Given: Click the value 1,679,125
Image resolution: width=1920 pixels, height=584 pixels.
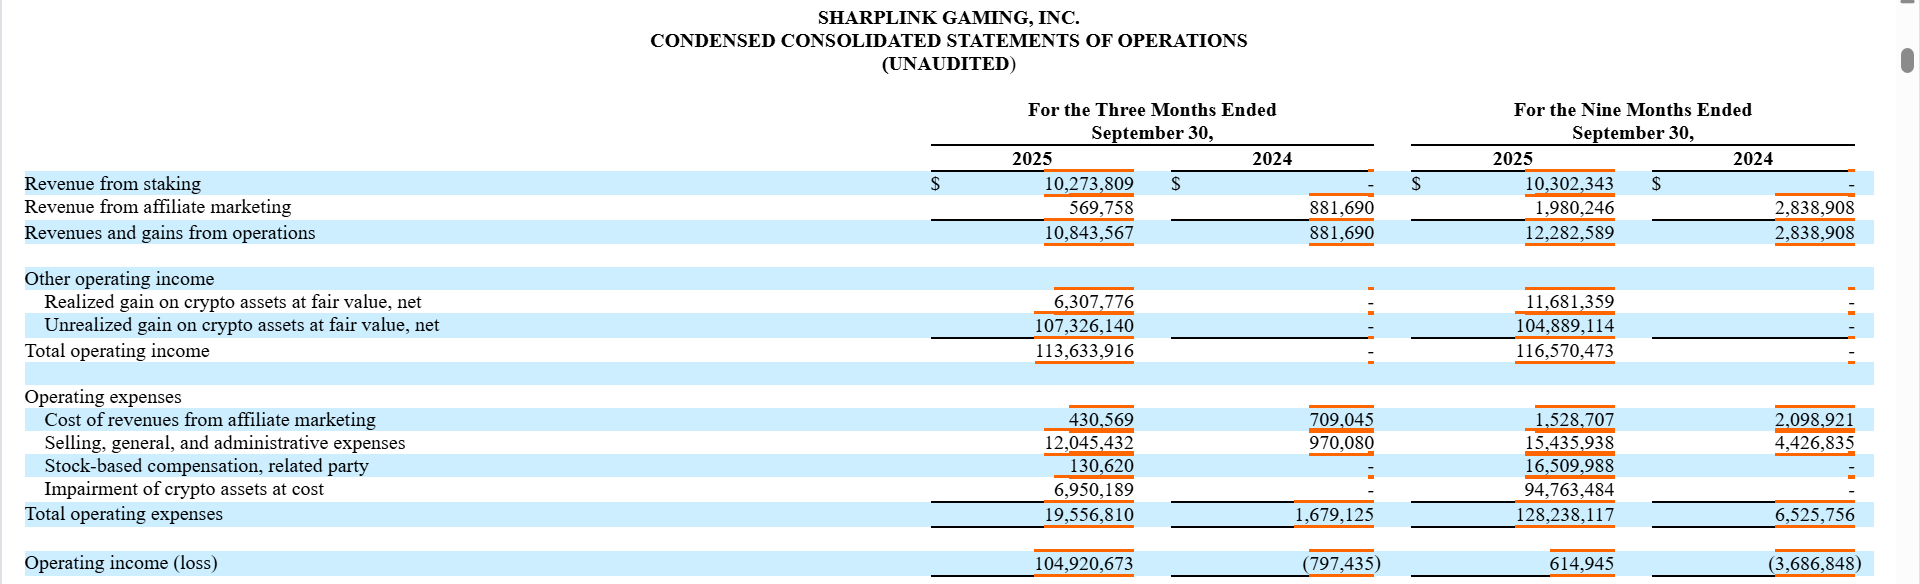Looking at the screenshot, I should [x=1334, y=515].
